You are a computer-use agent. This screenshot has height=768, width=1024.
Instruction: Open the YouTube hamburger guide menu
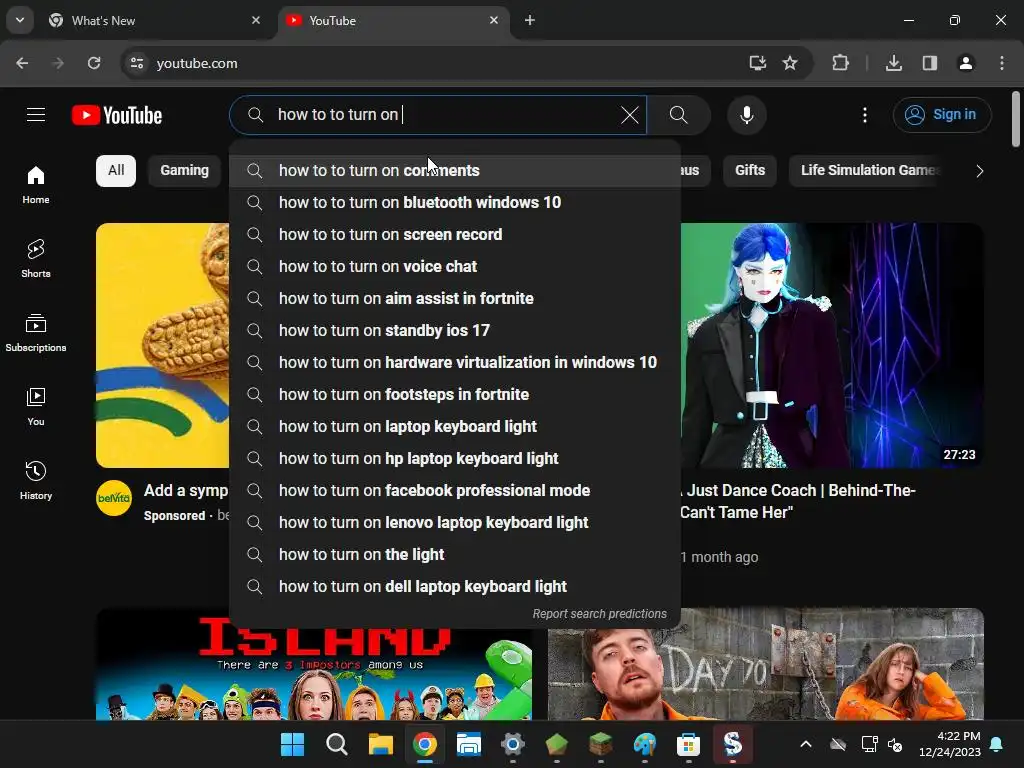36,115
